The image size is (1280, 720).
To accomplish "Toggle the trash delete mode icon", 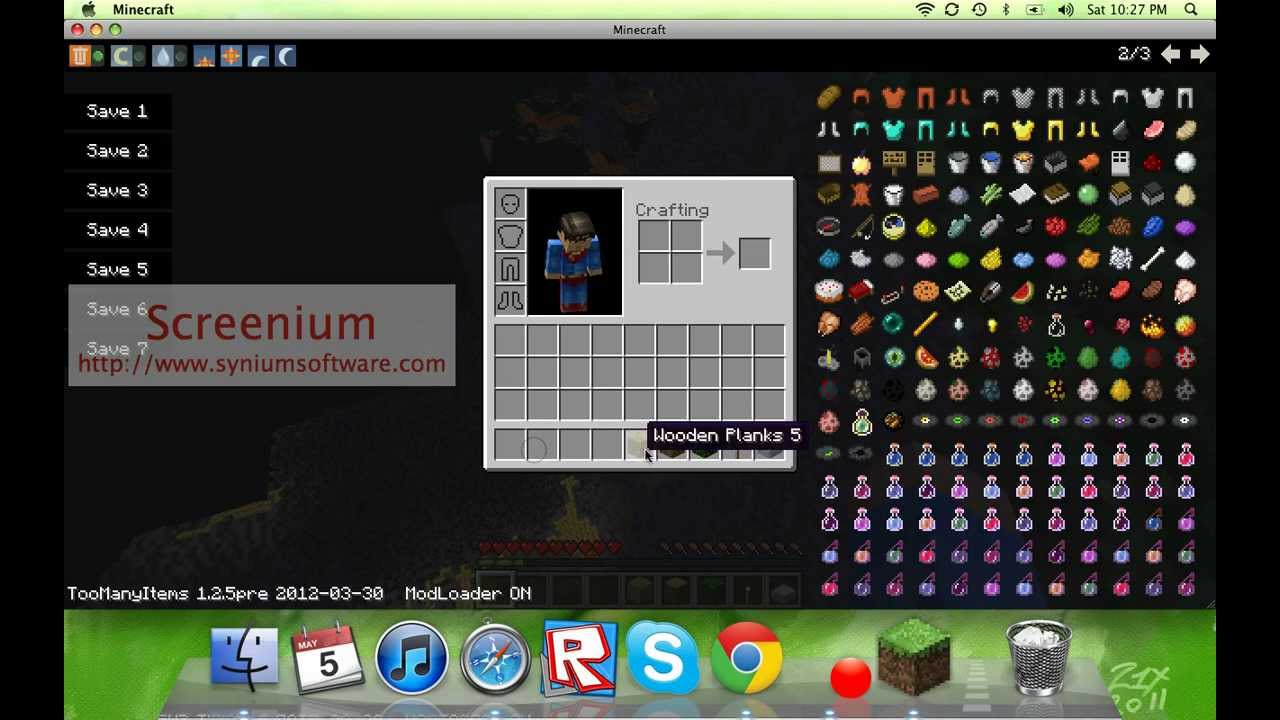I will pyautogui.click(x=80, y=56).
